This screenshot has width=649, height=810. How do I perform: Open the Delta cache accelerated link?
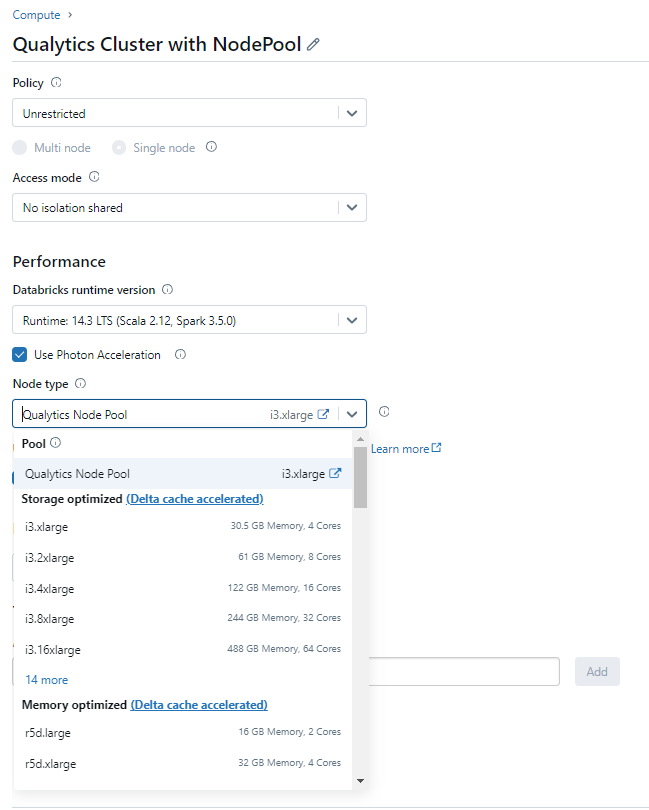tap(194, 498)
